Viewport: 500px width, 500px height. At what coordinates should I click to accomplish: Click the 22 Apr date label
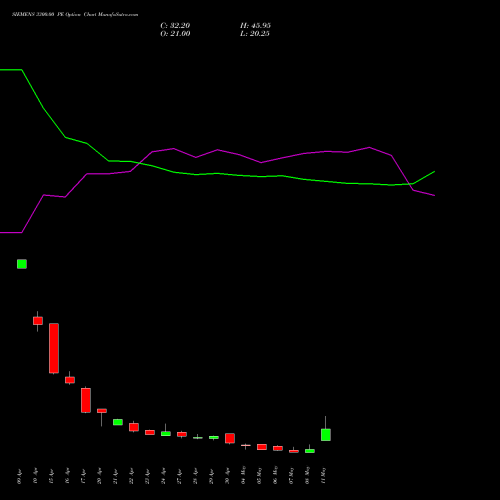click(x=131, y=476)
